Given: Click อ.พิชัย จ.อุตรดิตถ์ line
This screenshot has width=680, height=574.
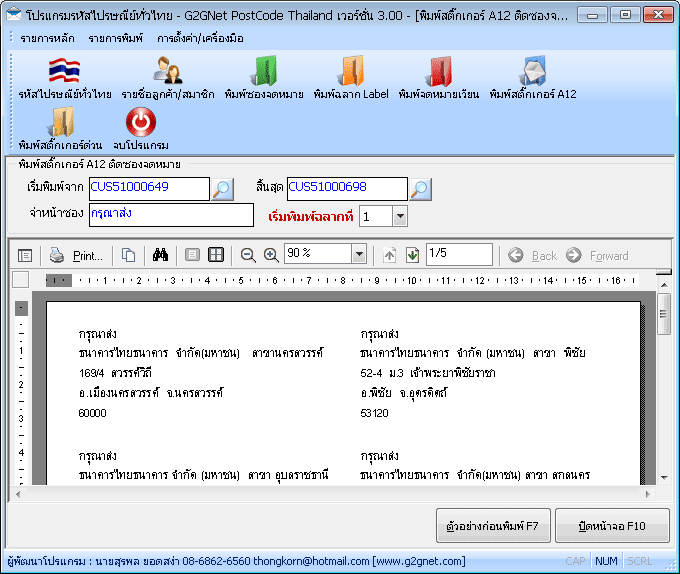Looking at the screenshot, I should (x=403, y=393).
